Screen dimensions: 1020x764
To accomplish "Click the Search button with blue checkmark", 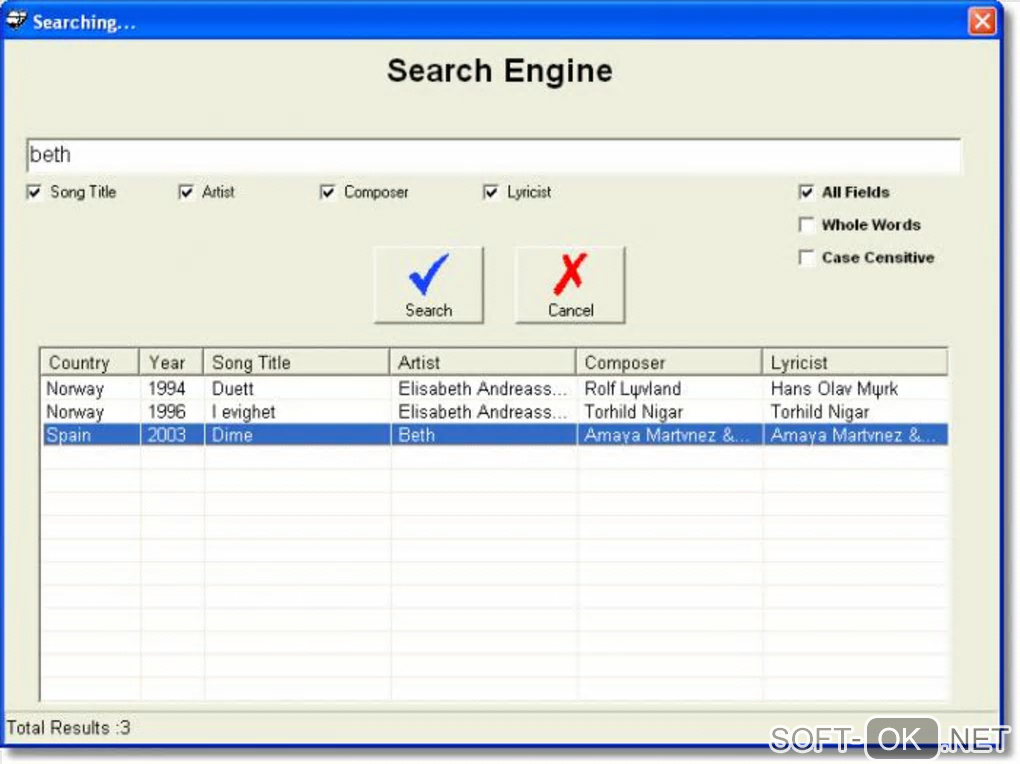I will tap(429, 284).
